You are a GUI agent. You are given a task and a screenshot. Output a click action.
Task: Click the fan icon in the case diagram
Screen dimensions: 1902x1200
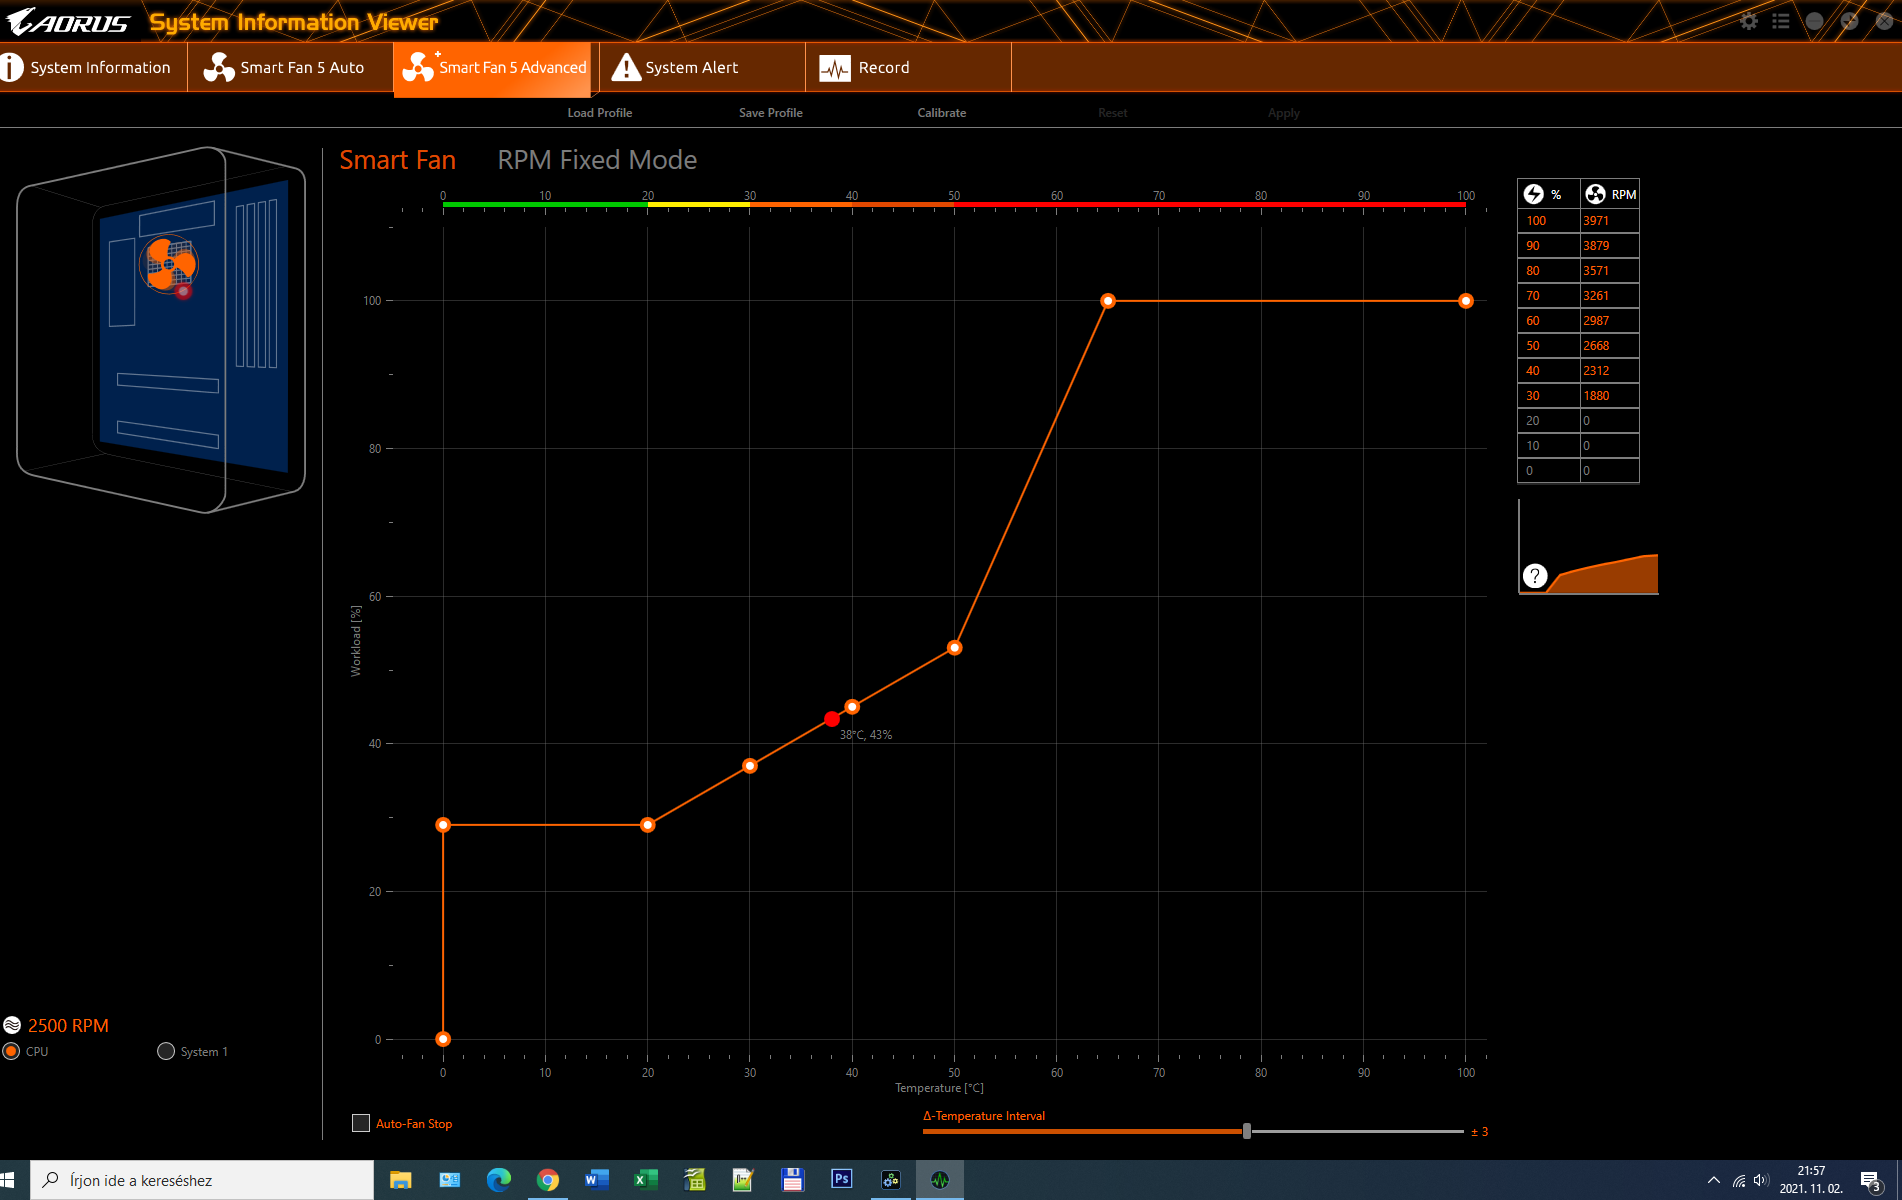pos(169,263)
